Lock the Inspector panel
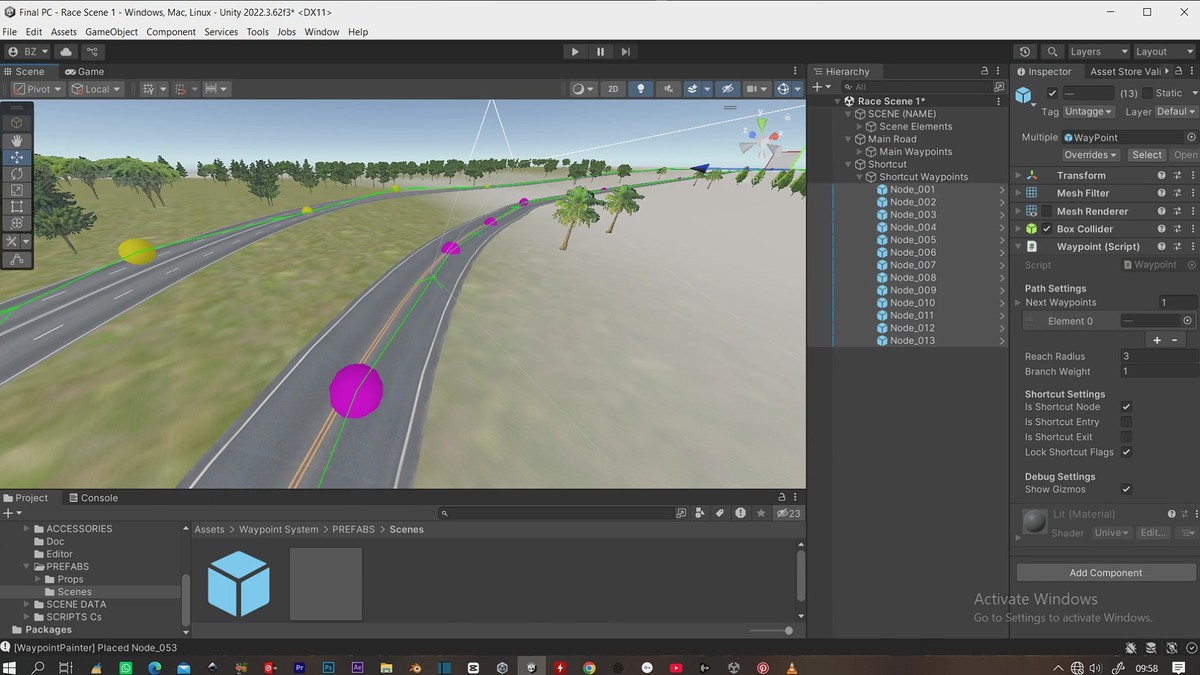Screen dimensions: 1200x675 click(x=1180, y=71)
